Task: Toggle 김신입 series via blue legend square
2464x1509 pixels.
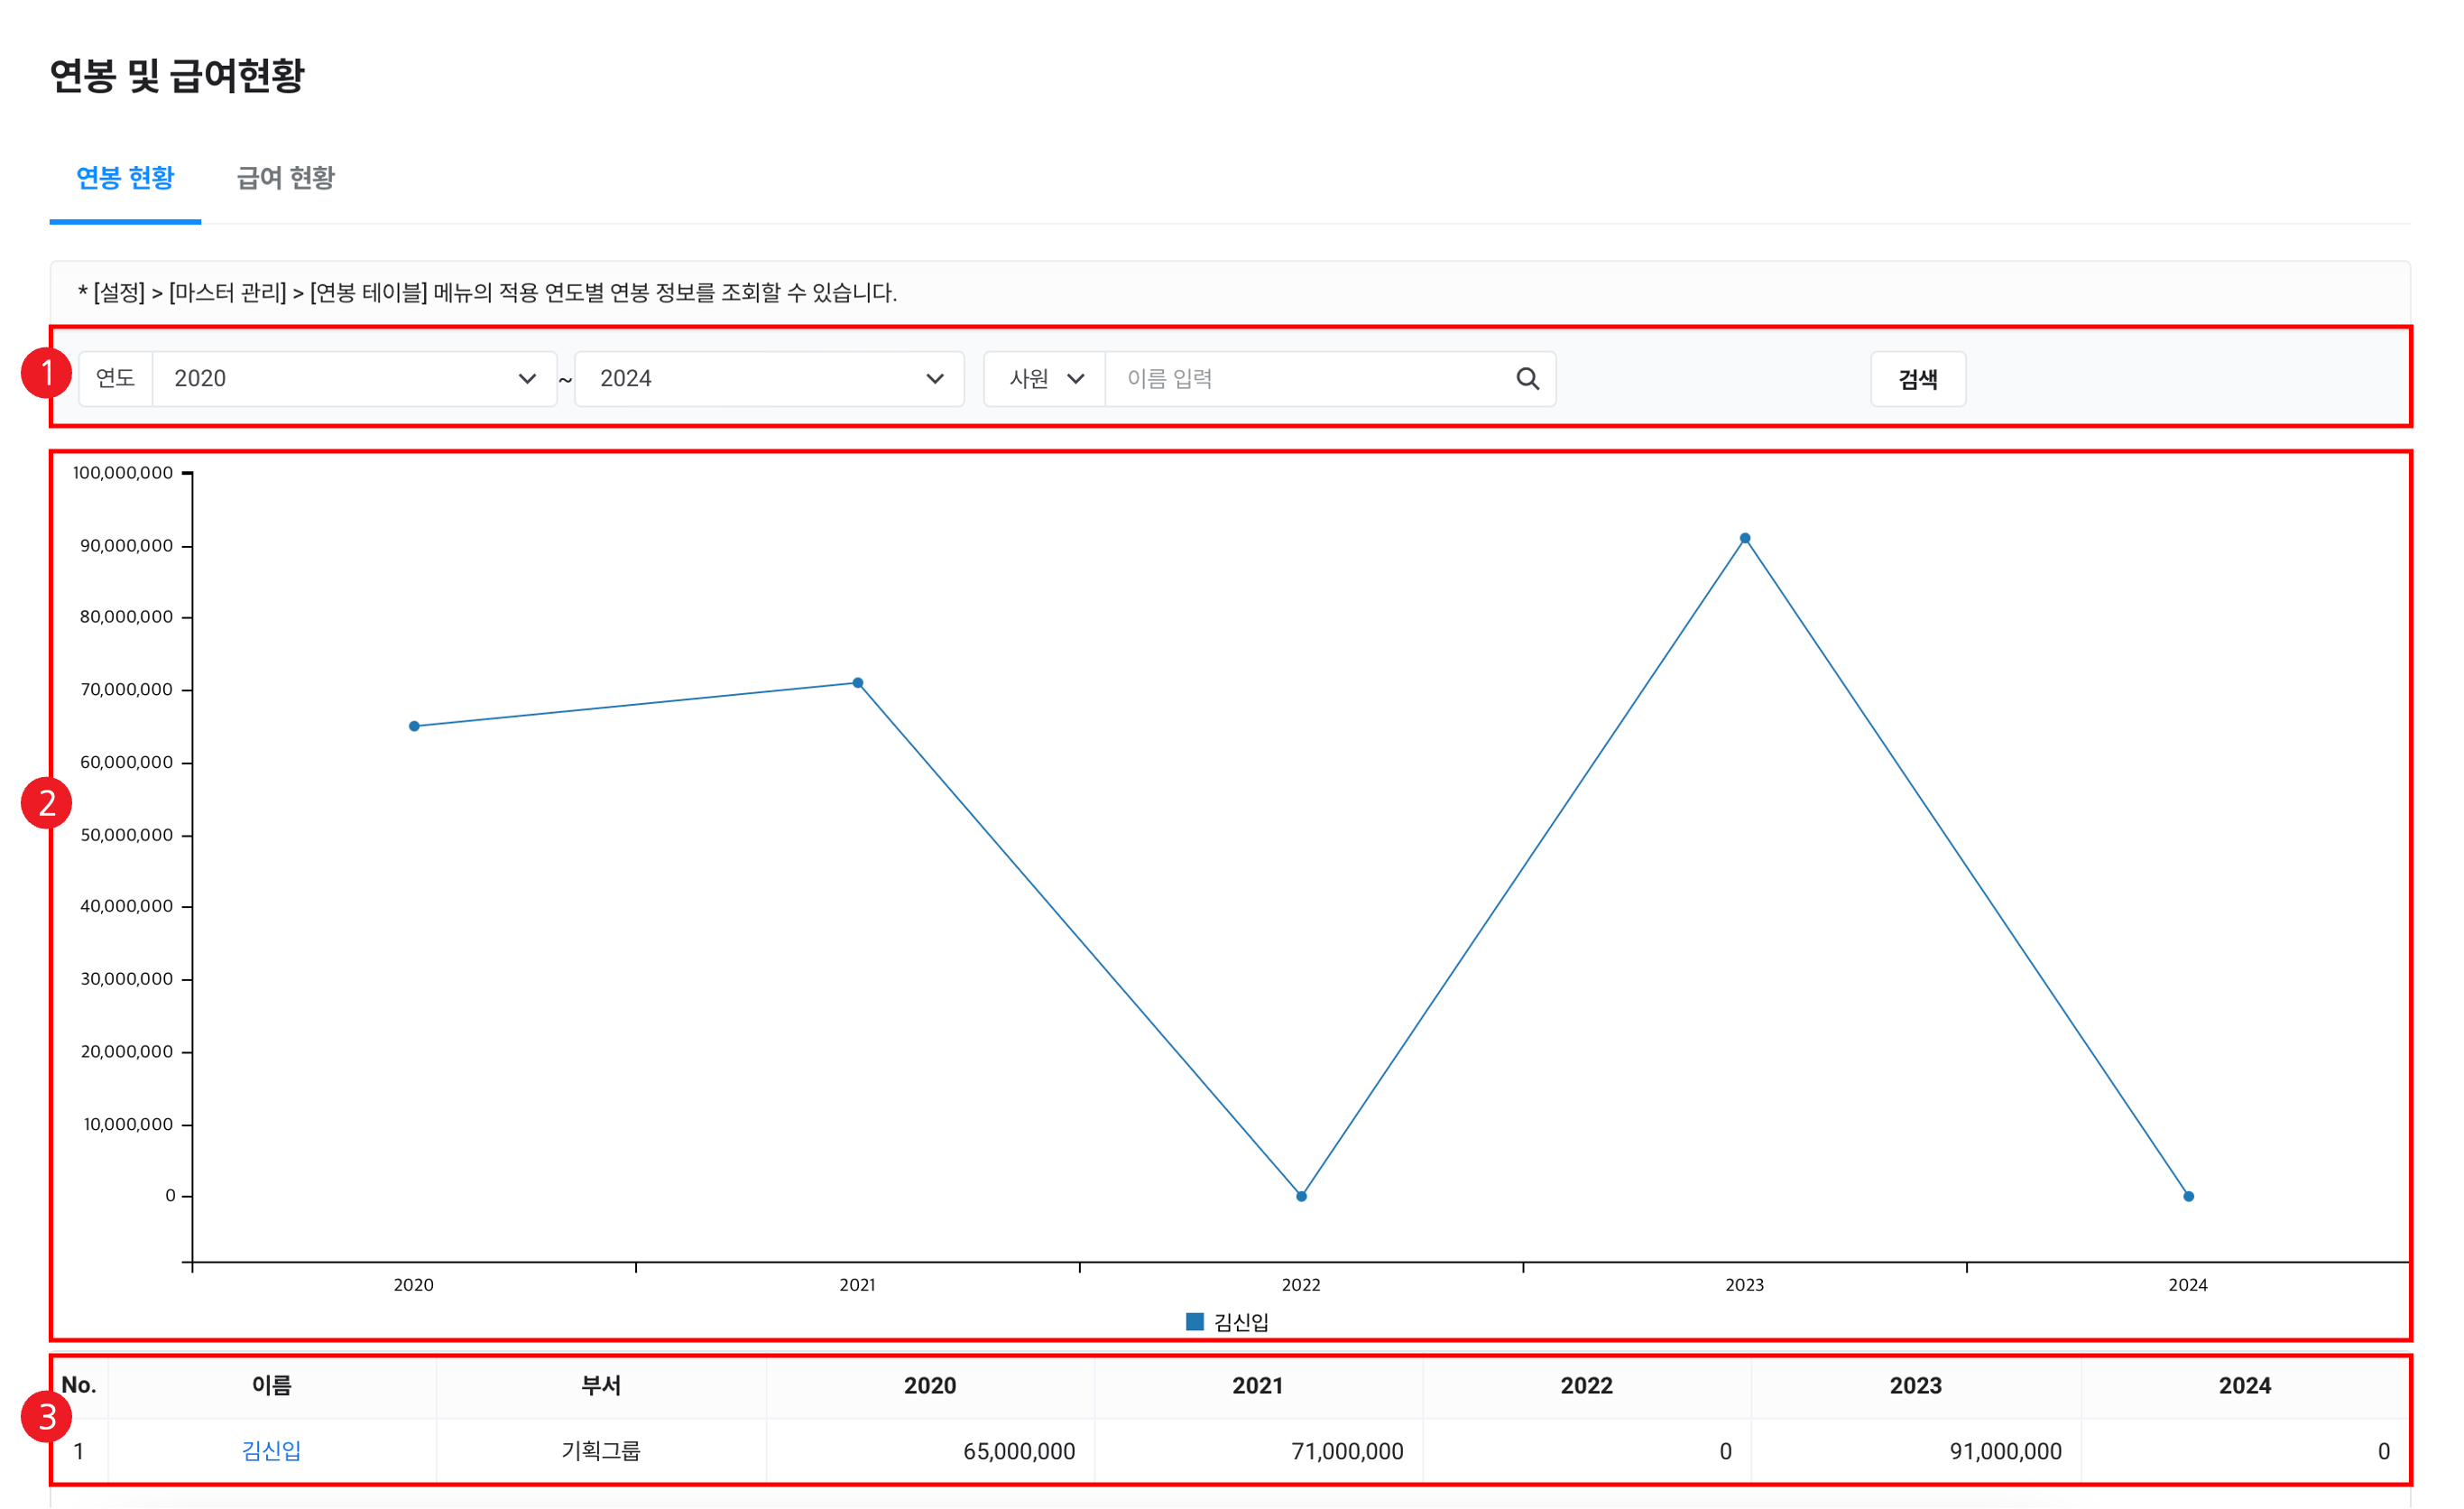Action: click(x=1194, y=1322)
